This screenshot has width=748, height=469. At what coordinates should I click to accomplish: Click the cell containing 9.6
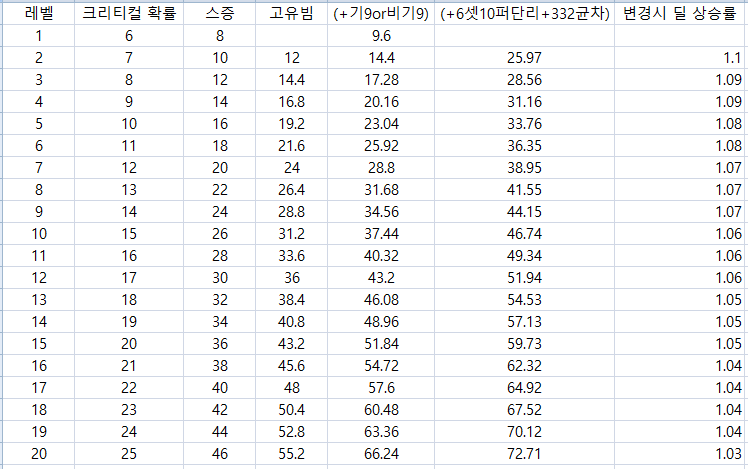coord(380,36)
